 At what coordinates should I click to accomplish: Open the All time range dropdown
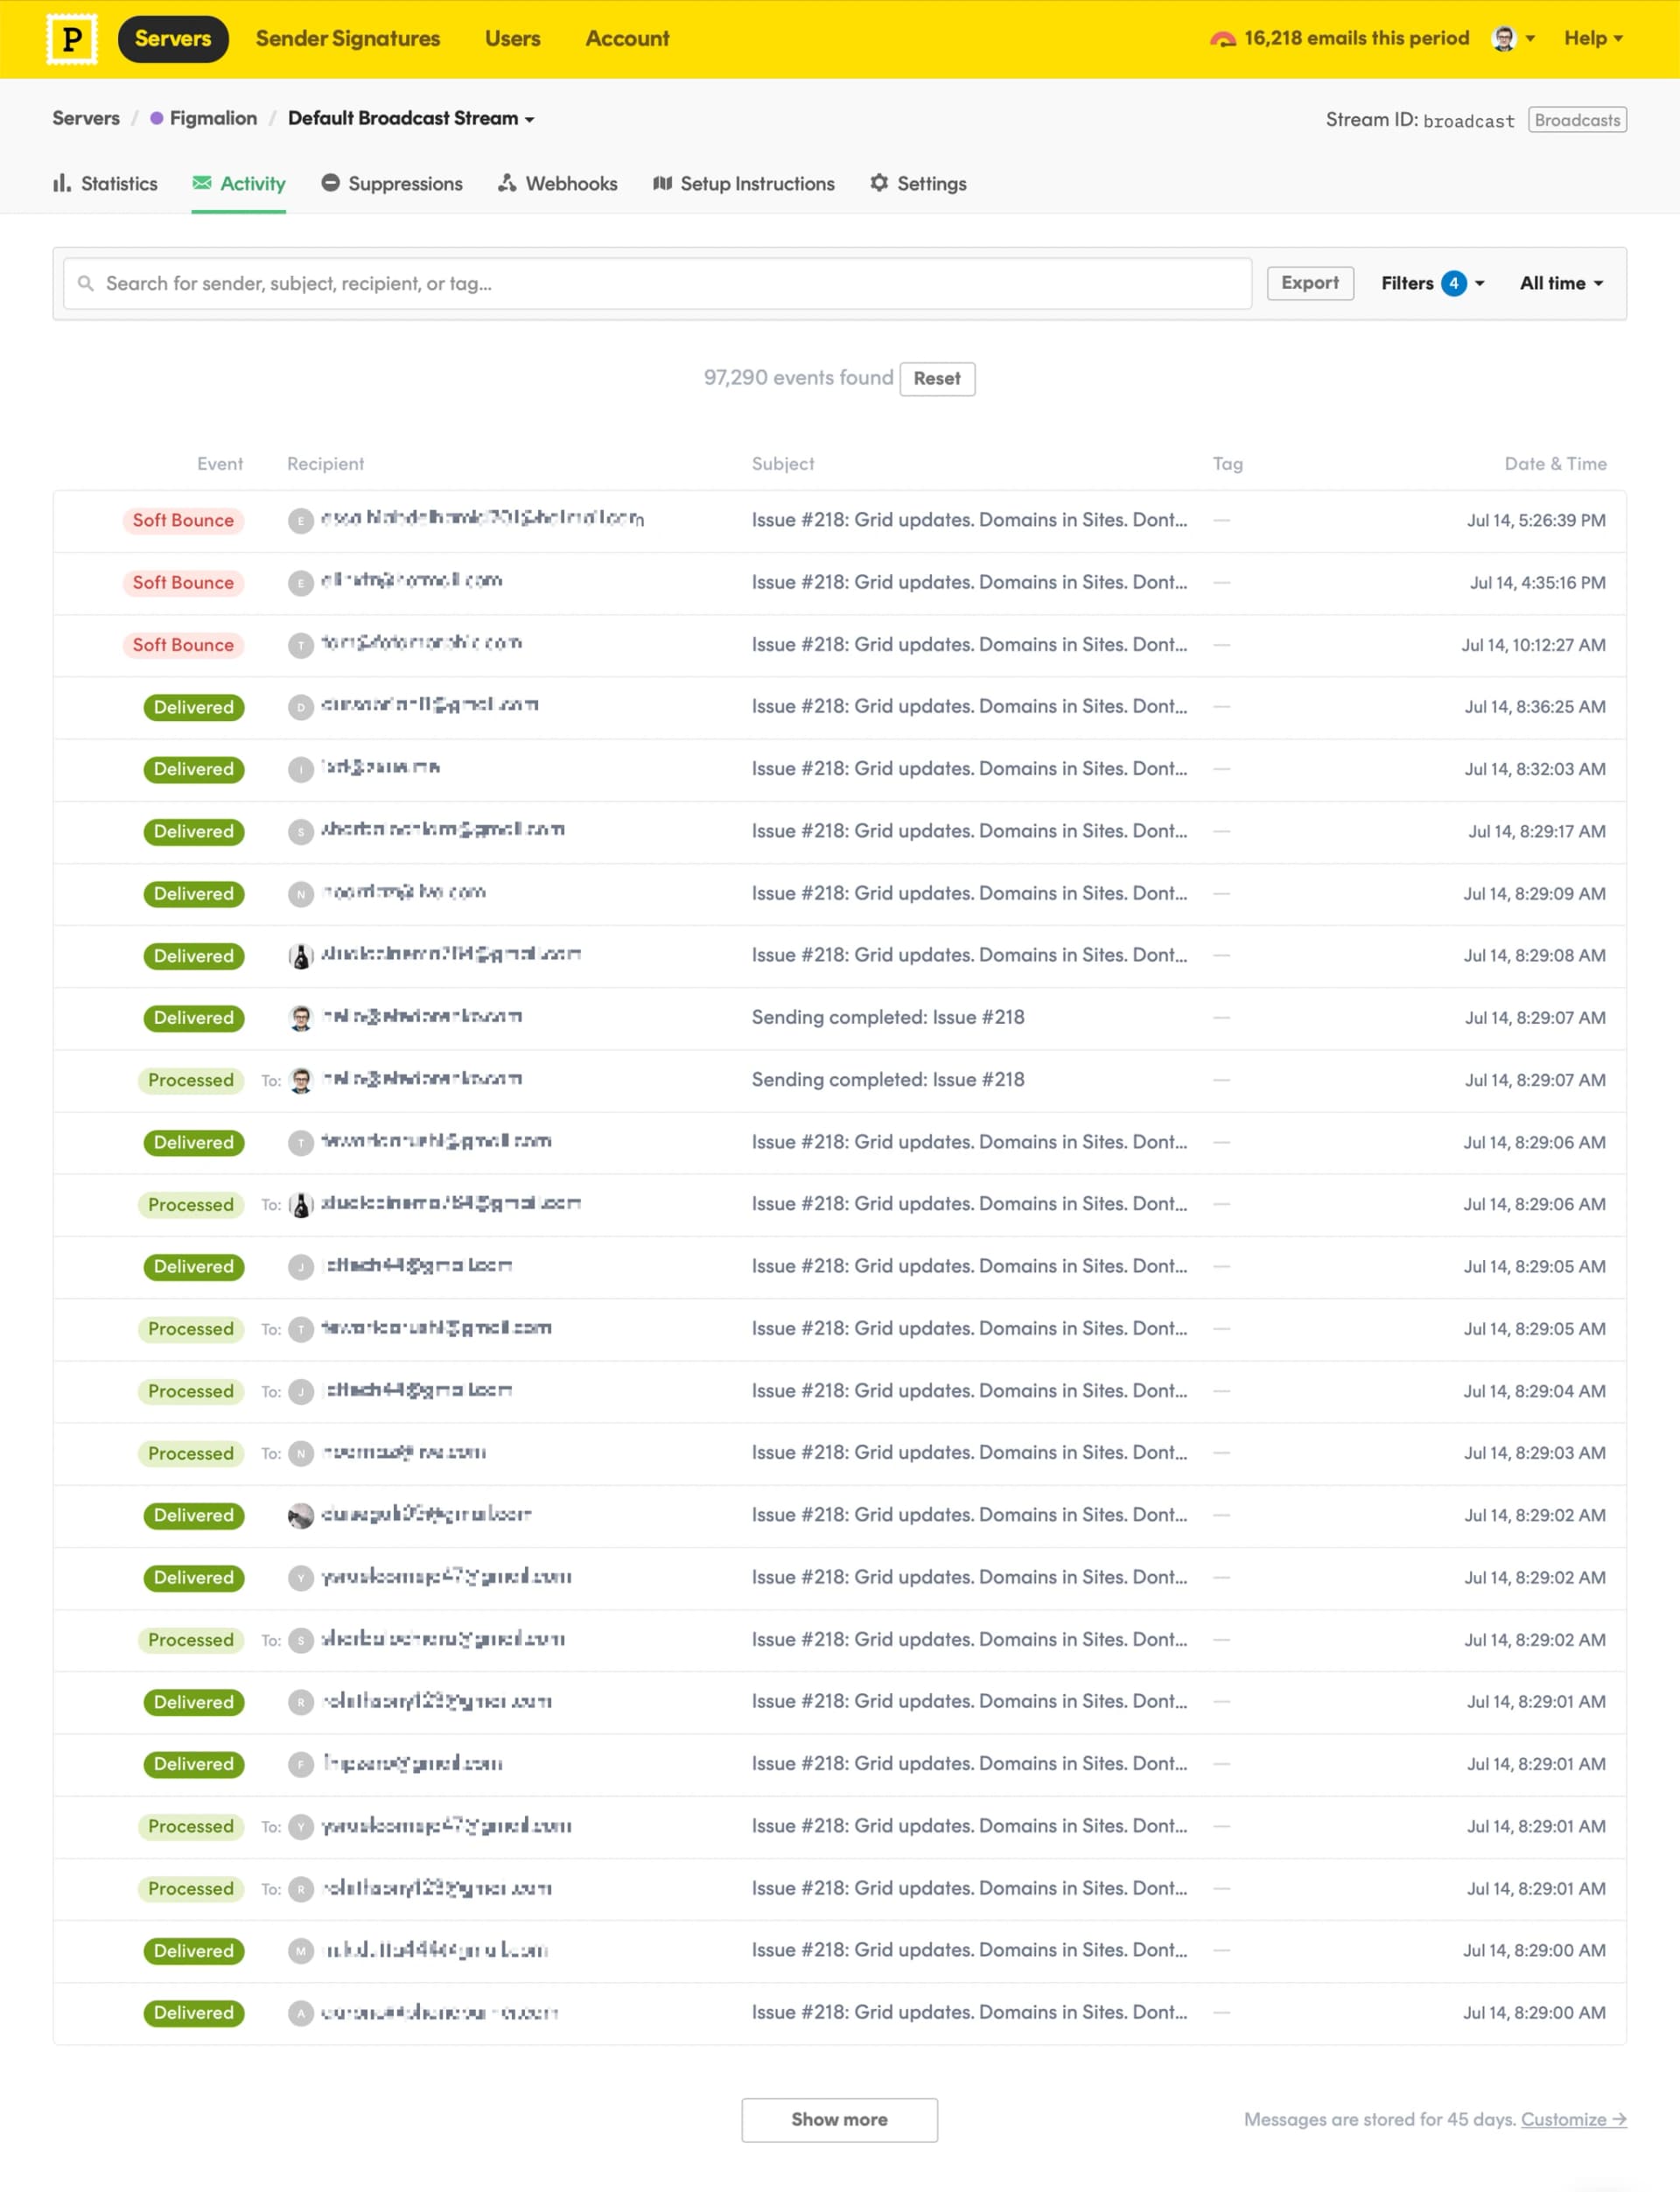[x=1561, y=283]
